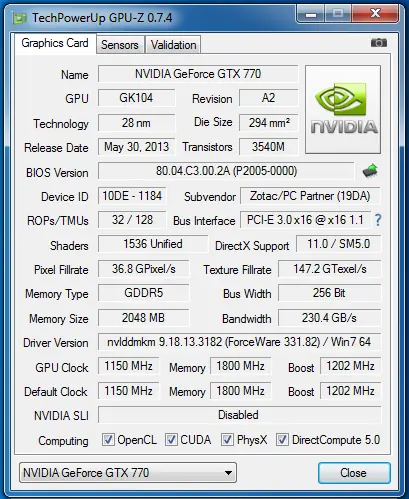Click the GPU field GK104
This screenshot has width=409, height=499.
pyautogui.click(x=136, y=98)
